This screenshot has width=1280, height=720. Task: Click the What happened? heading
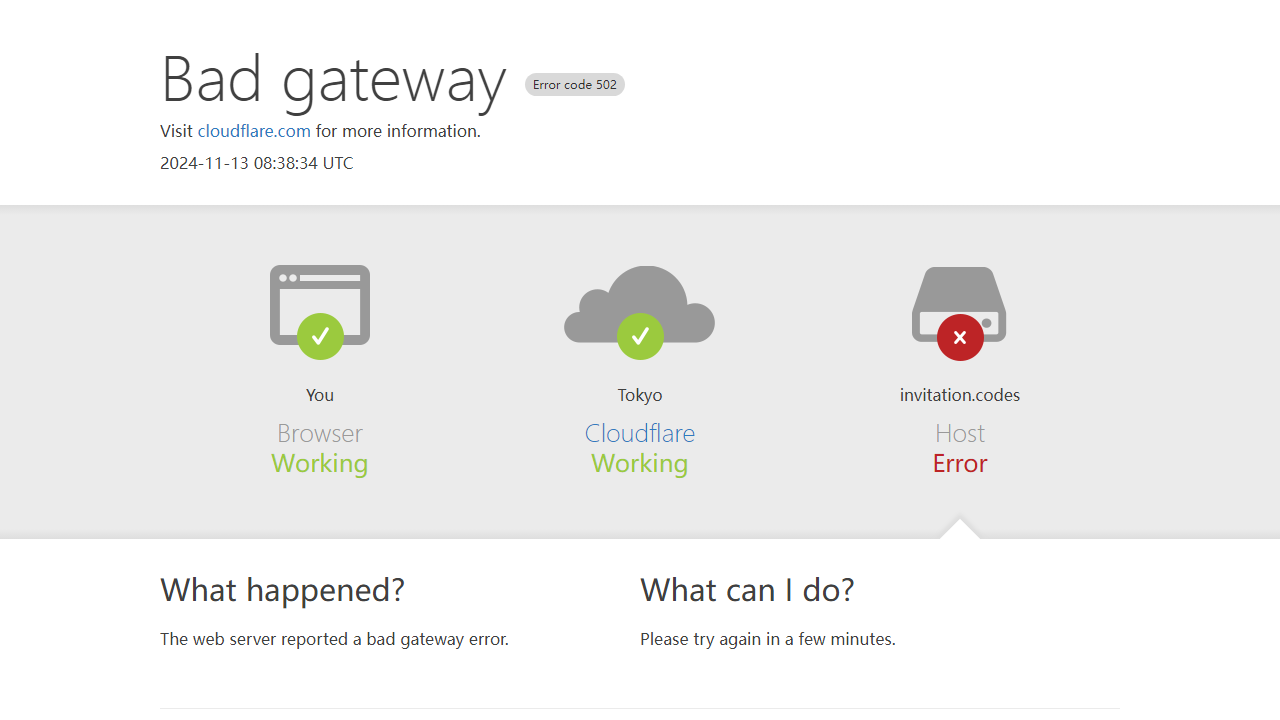[282, 590]
